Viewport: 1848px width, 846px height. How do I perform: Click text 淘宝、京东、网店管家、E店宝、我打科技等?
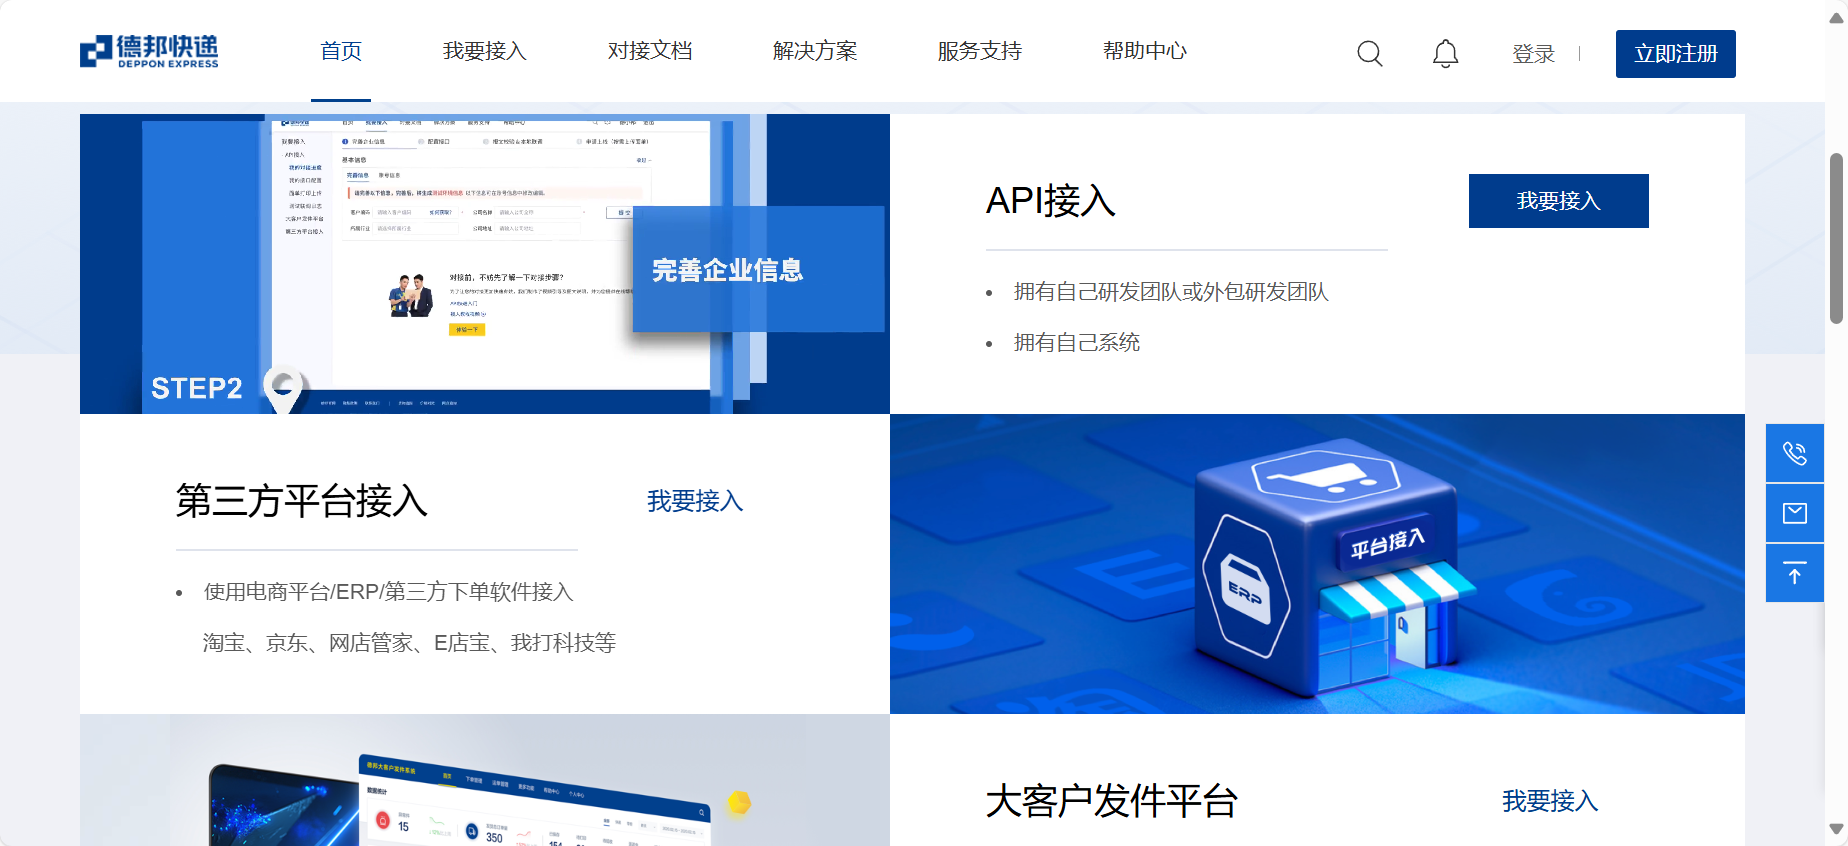click(410, 643)
